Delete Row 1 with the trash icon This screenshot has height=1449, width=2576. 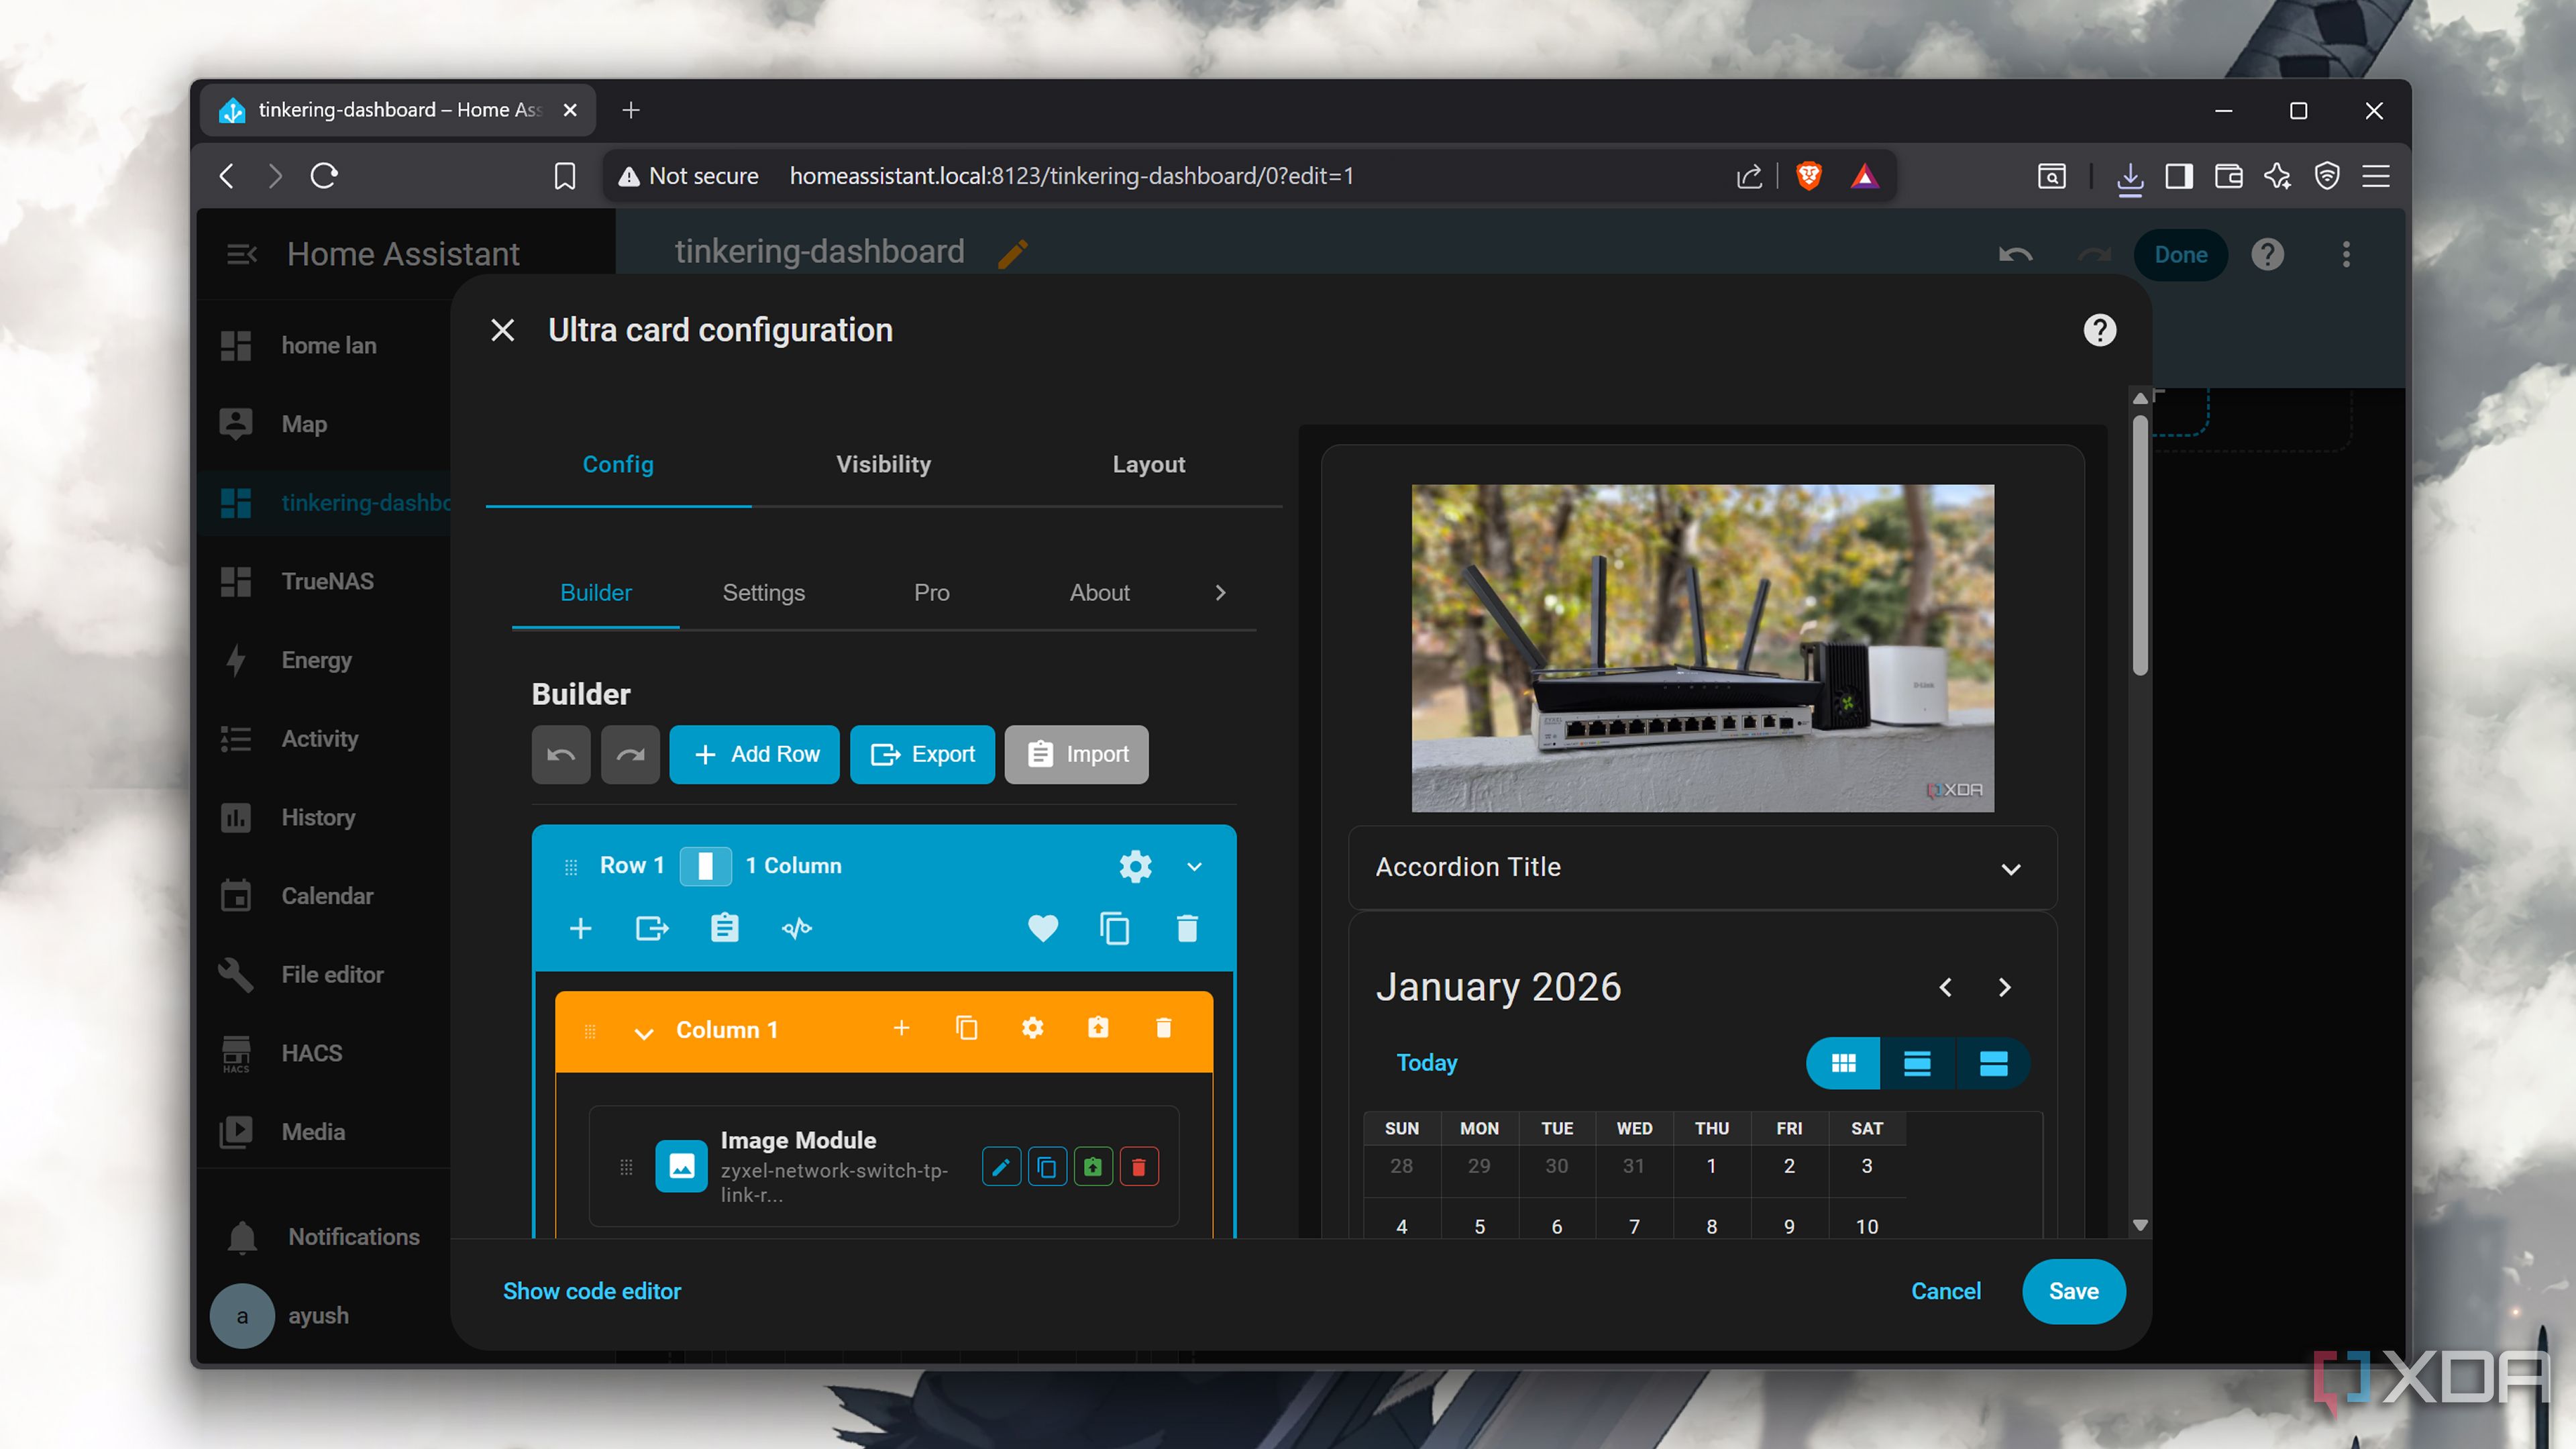(1187, 929)
